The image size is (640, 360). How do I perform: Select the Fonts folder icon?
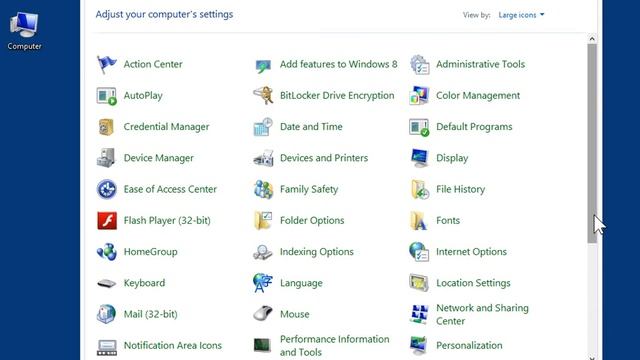point(419,221)
